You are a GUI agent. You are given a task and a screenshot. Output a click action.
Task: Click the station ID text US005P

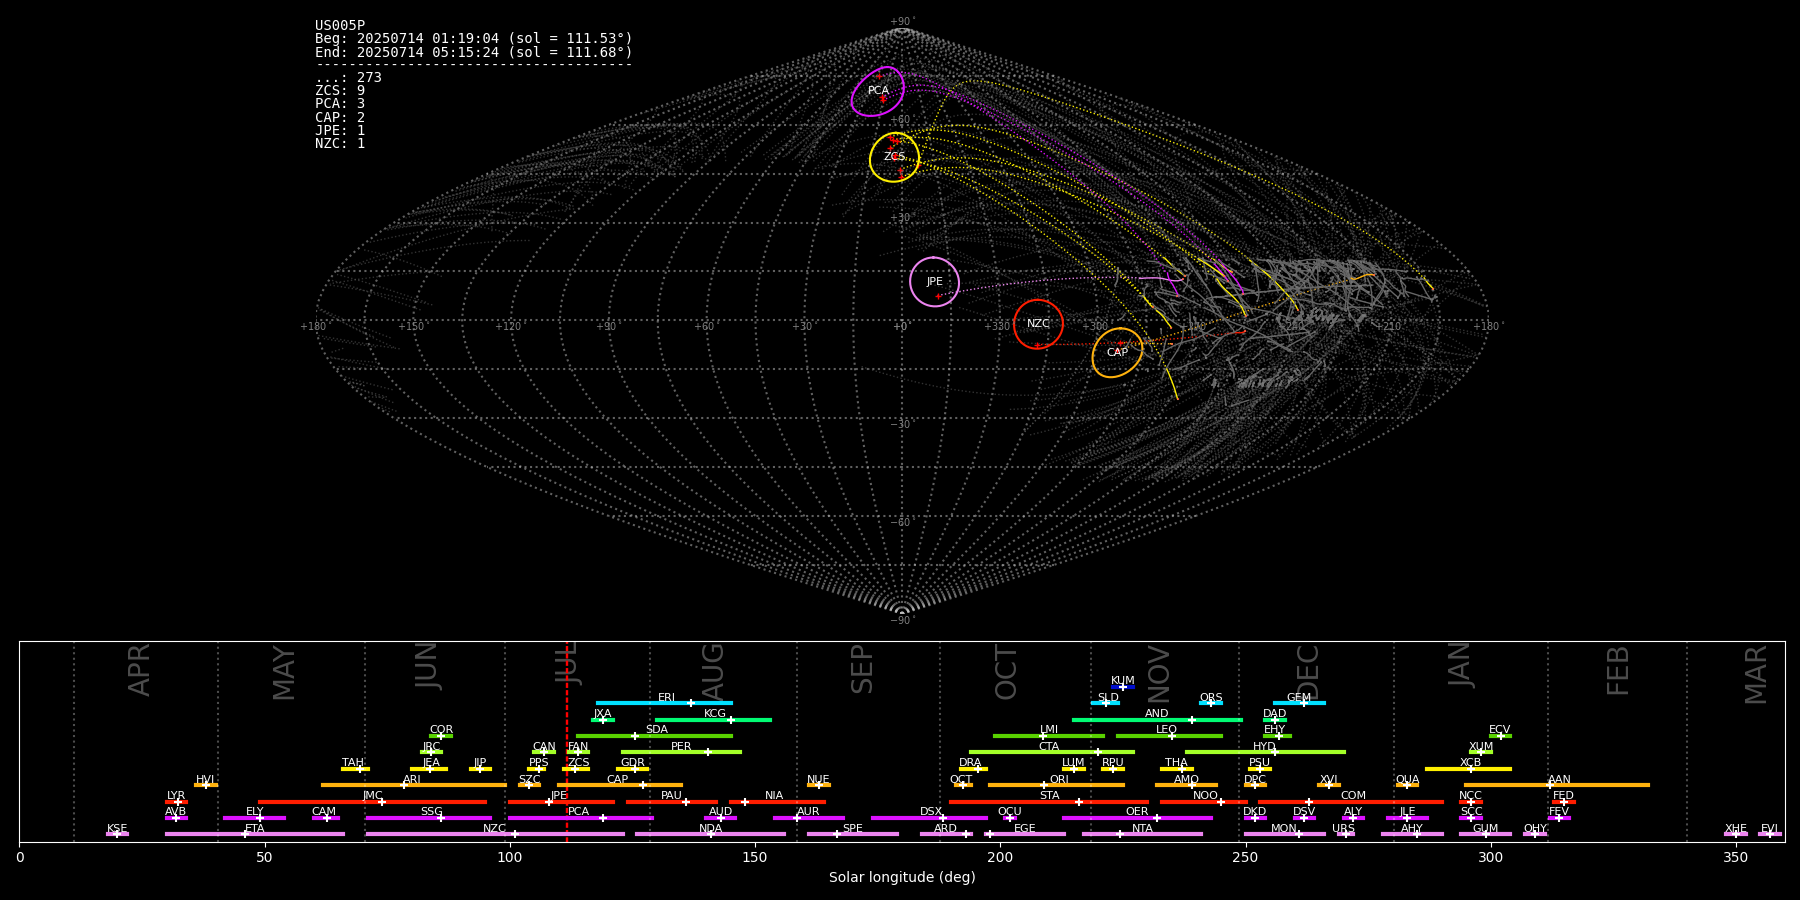point(340,26)
